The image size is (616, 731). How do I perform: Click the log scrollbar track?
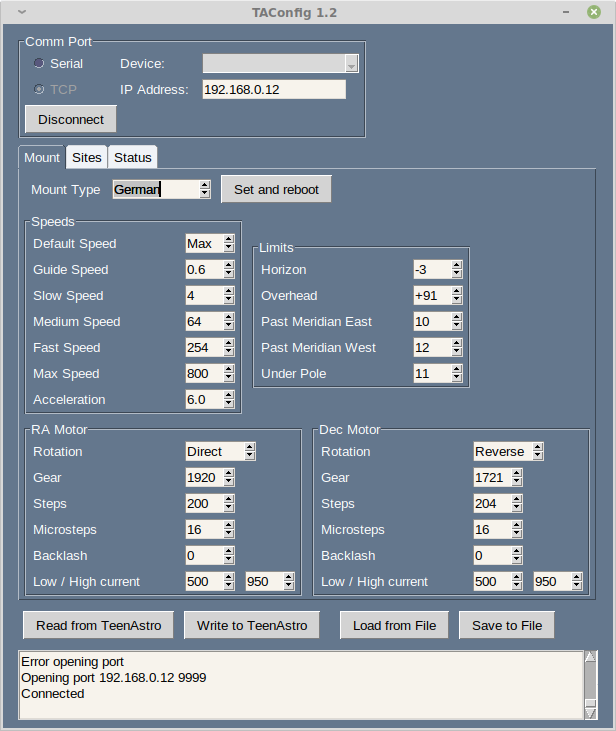click(x=590, y=681)
